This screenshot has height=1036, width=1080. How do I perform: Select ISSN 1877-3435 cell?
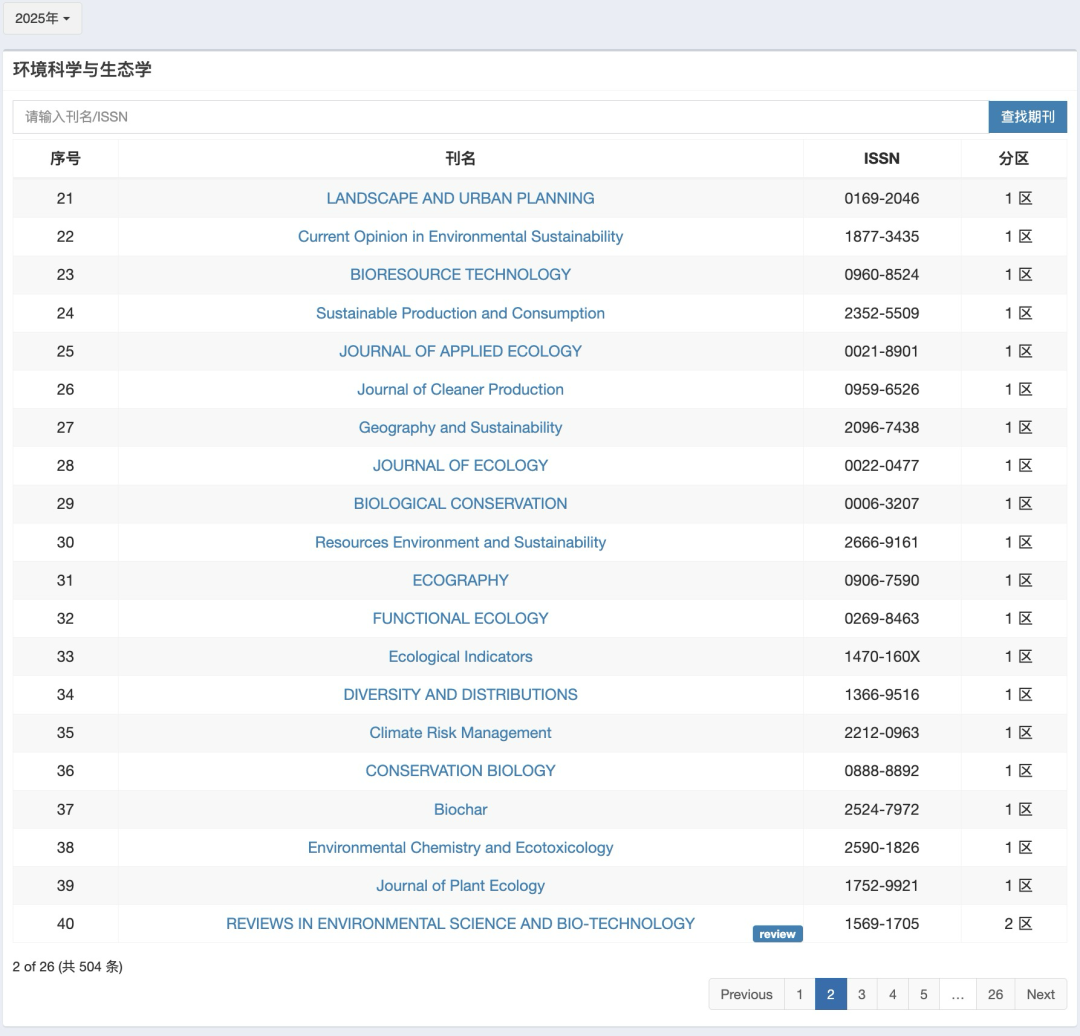882,236
